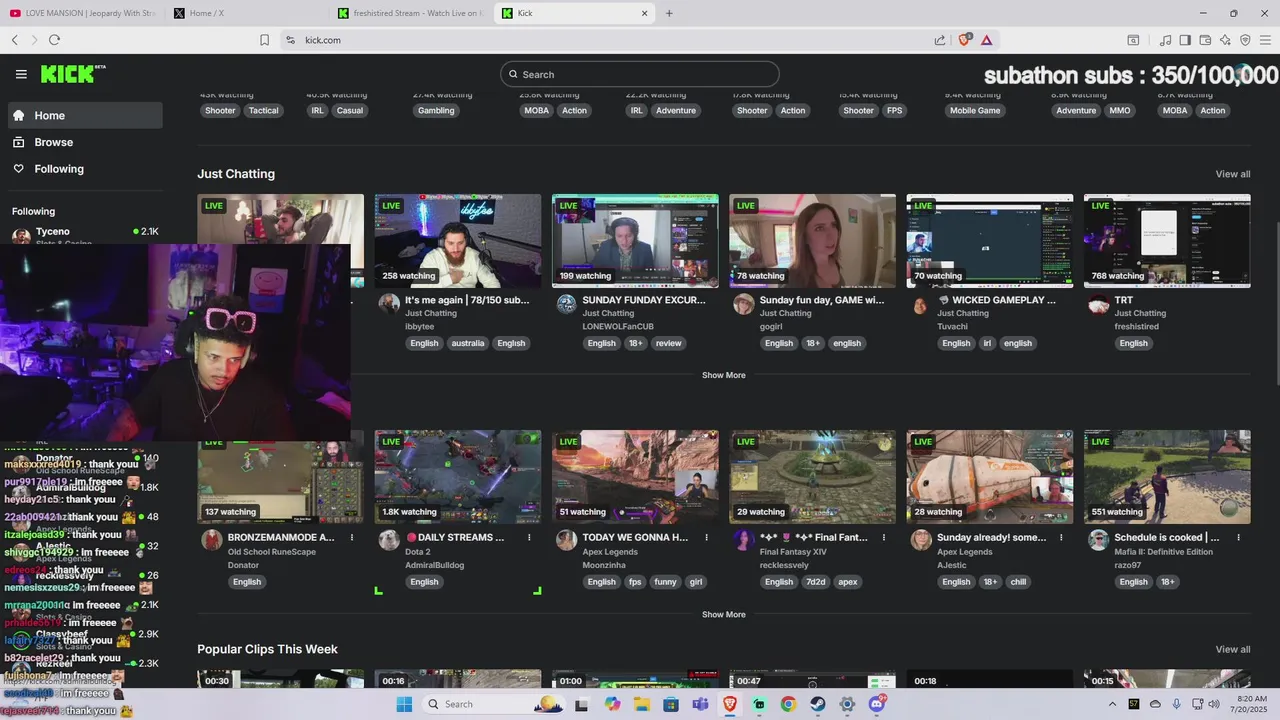Open Windows Start menu
Viewport: 1280px width, 720px height.
404,704
